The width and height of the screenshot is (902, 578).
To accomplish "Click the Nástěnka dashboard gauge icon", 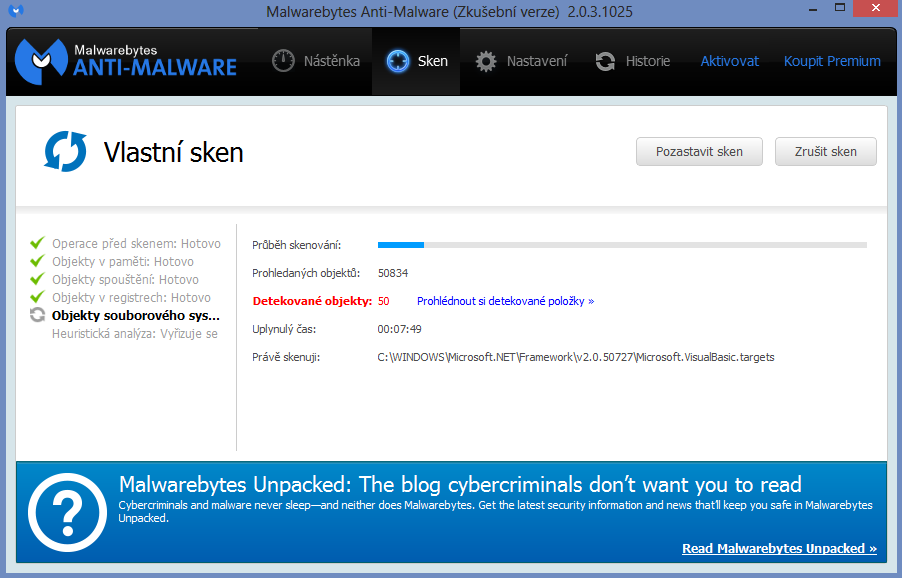I will (285, 61).
